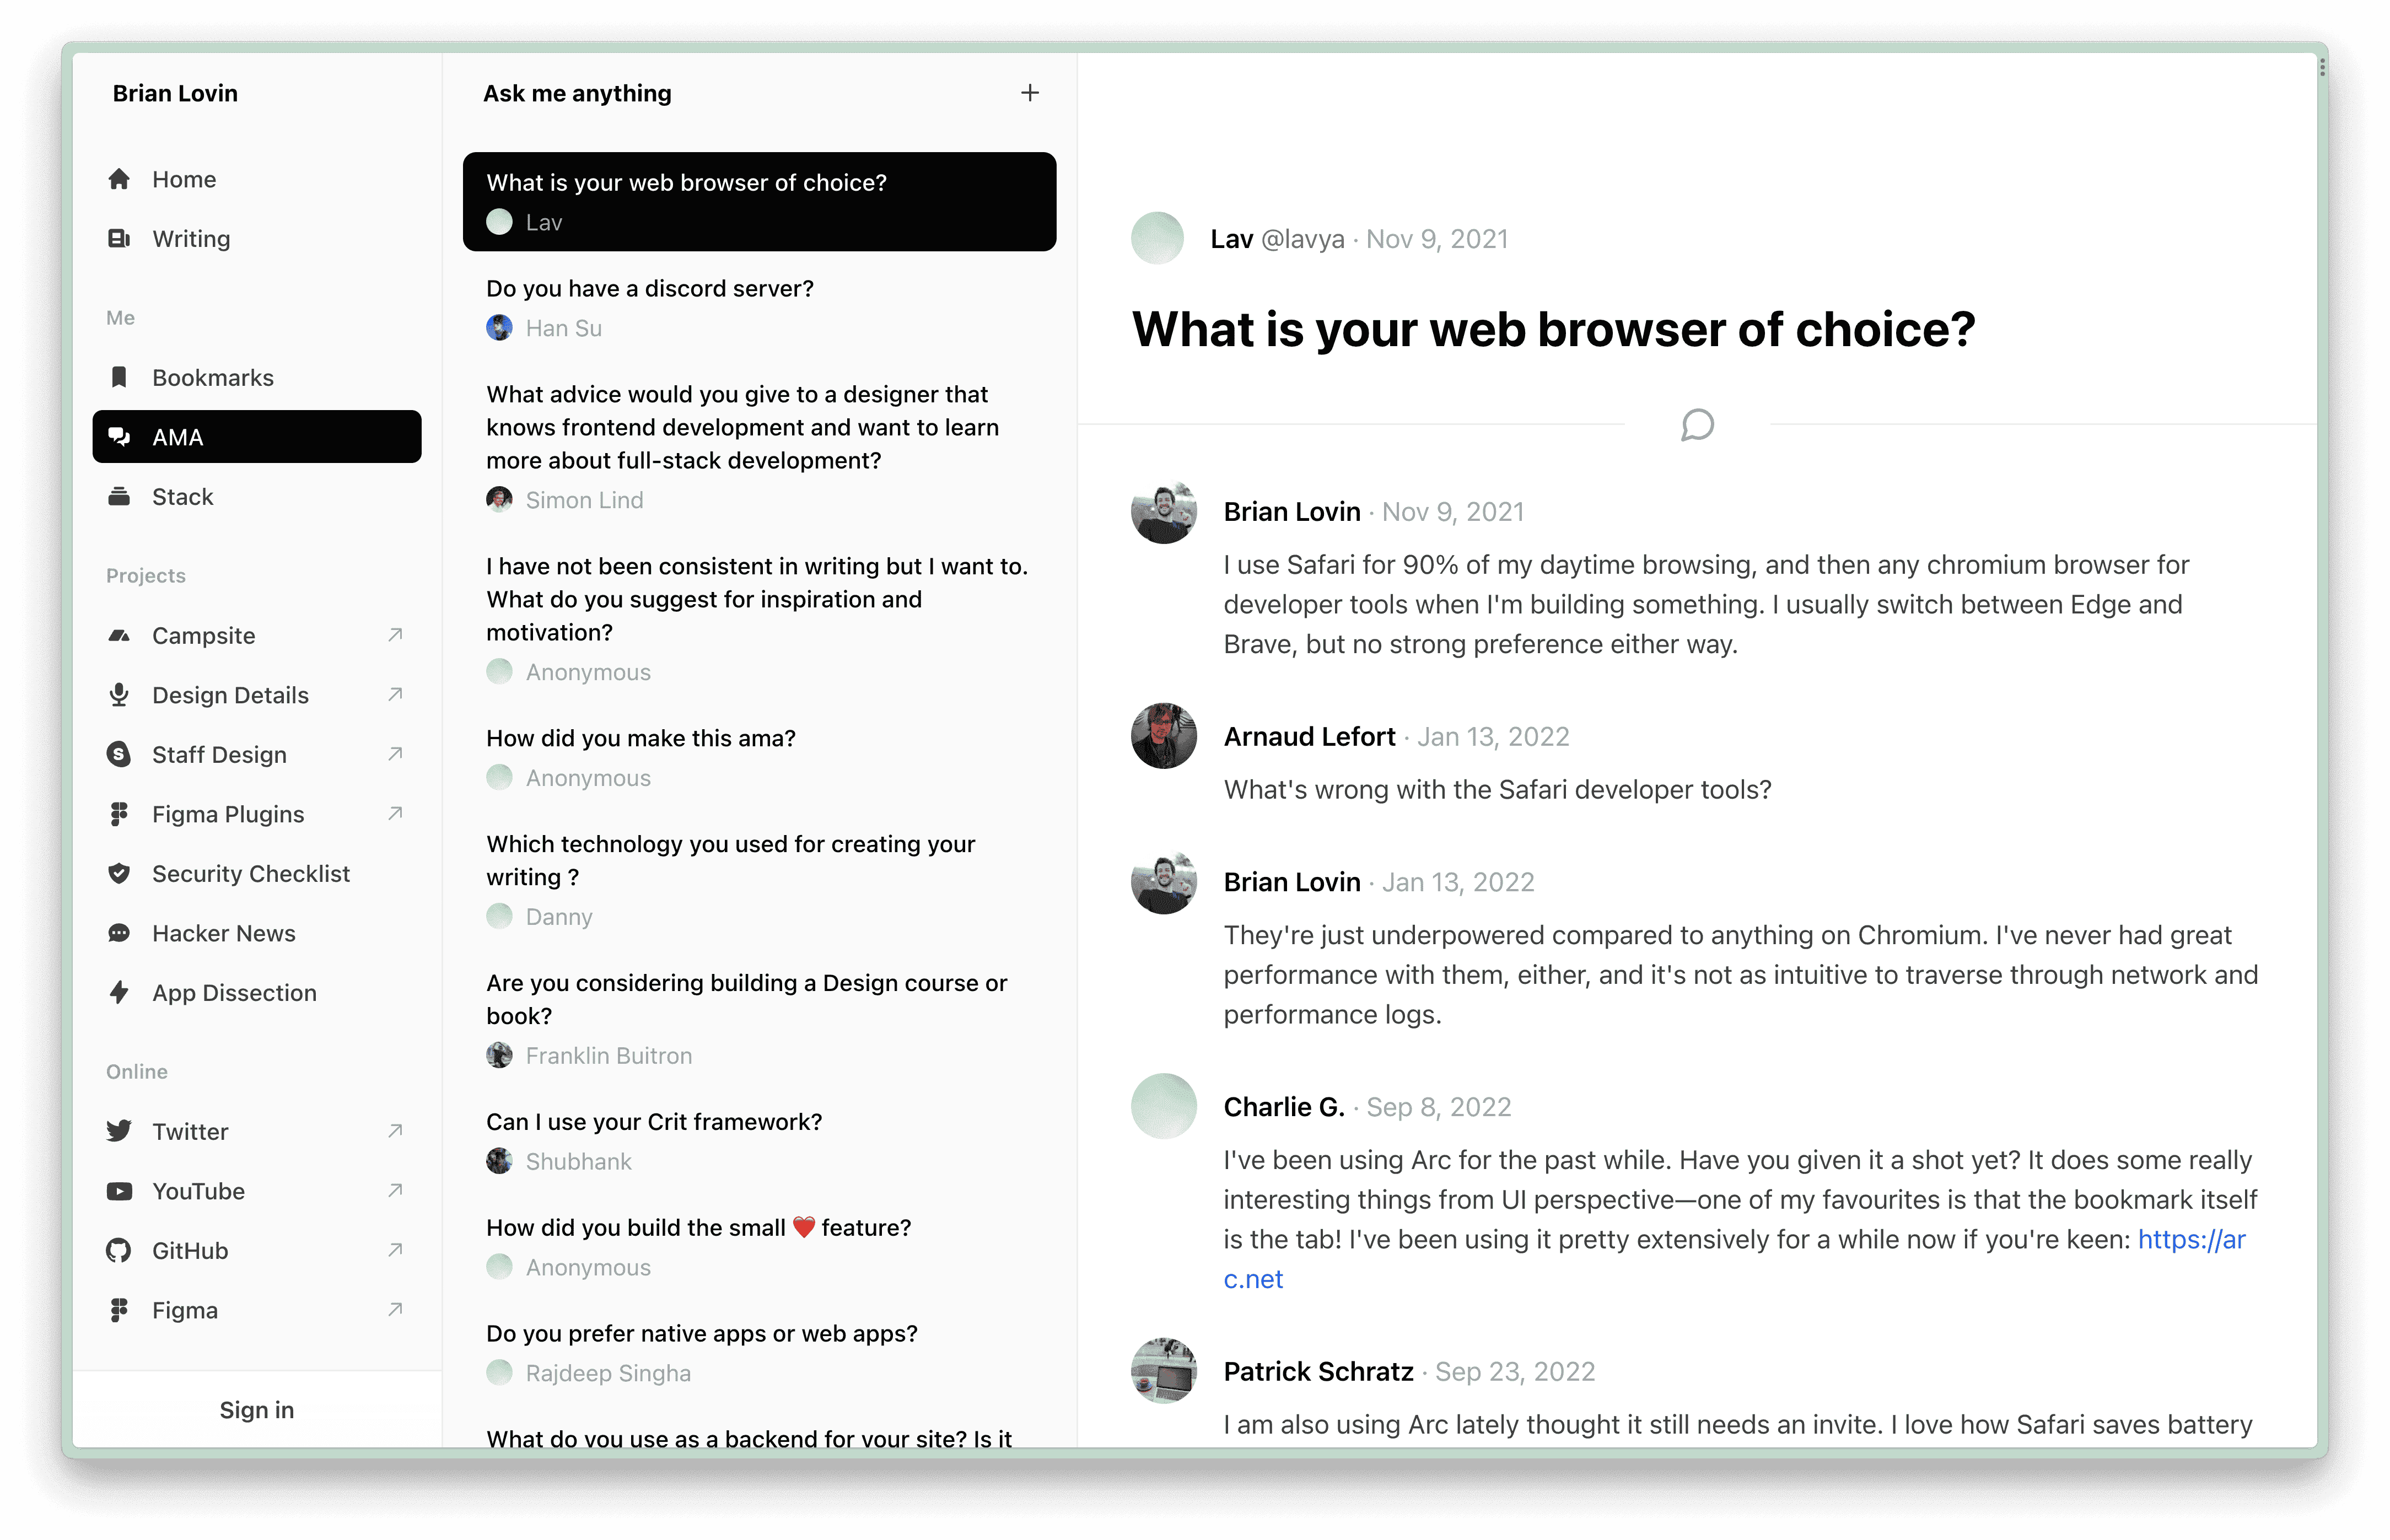The image size is (2390, 1540).
Task: Click the Stack layers icon in sidebar
Action: tap(119, 496)
